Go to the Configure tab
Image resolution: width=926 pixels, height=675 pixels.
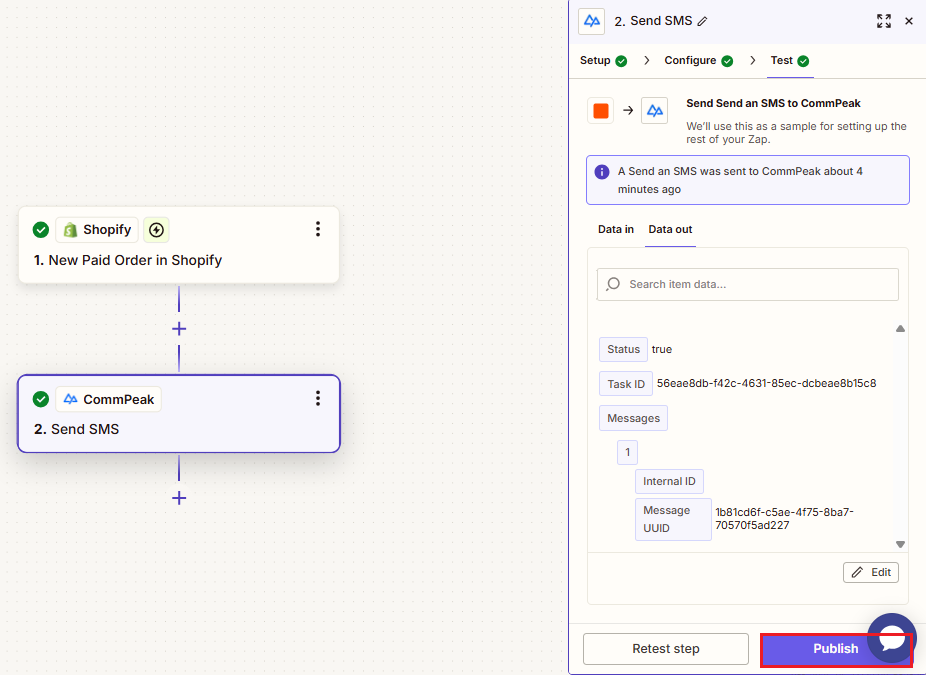(699, 60)
